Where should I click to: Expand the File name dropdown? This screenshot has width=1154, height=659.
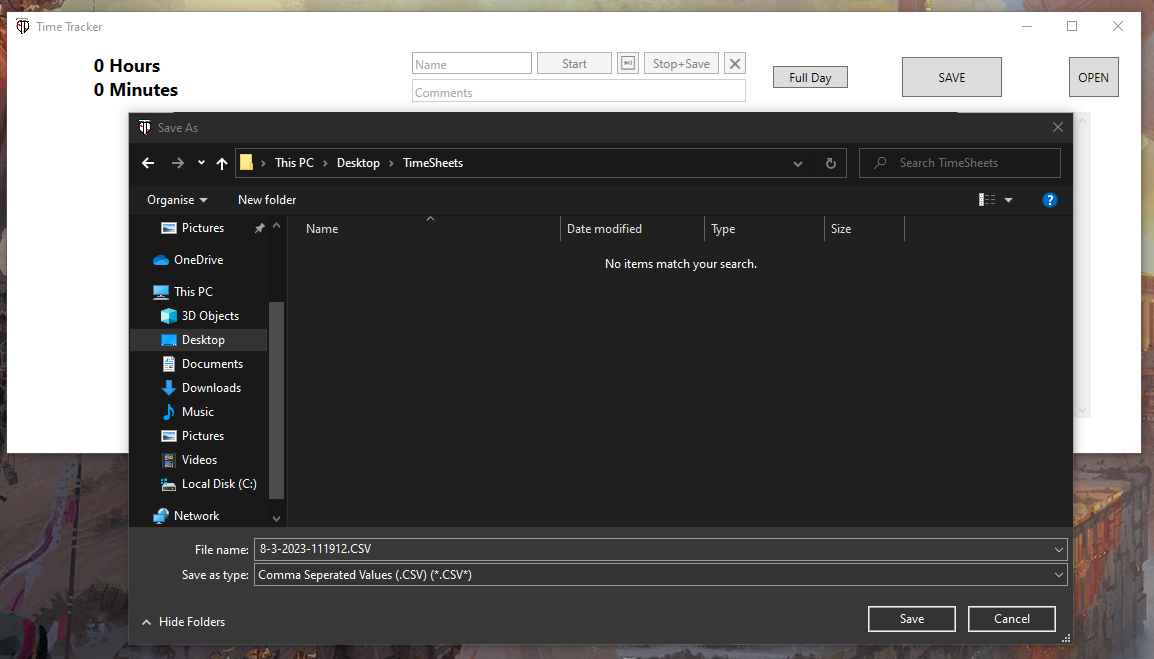point(1058,549)
